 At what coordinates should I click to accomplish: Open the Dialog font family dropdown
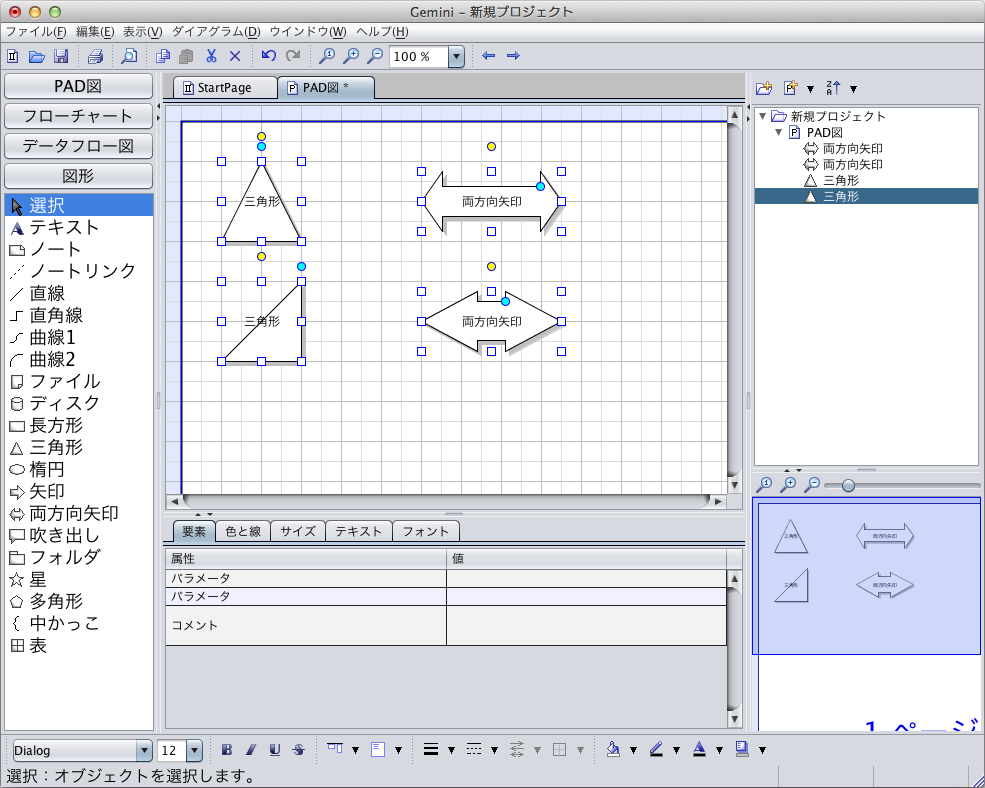(x=144, y=750)
